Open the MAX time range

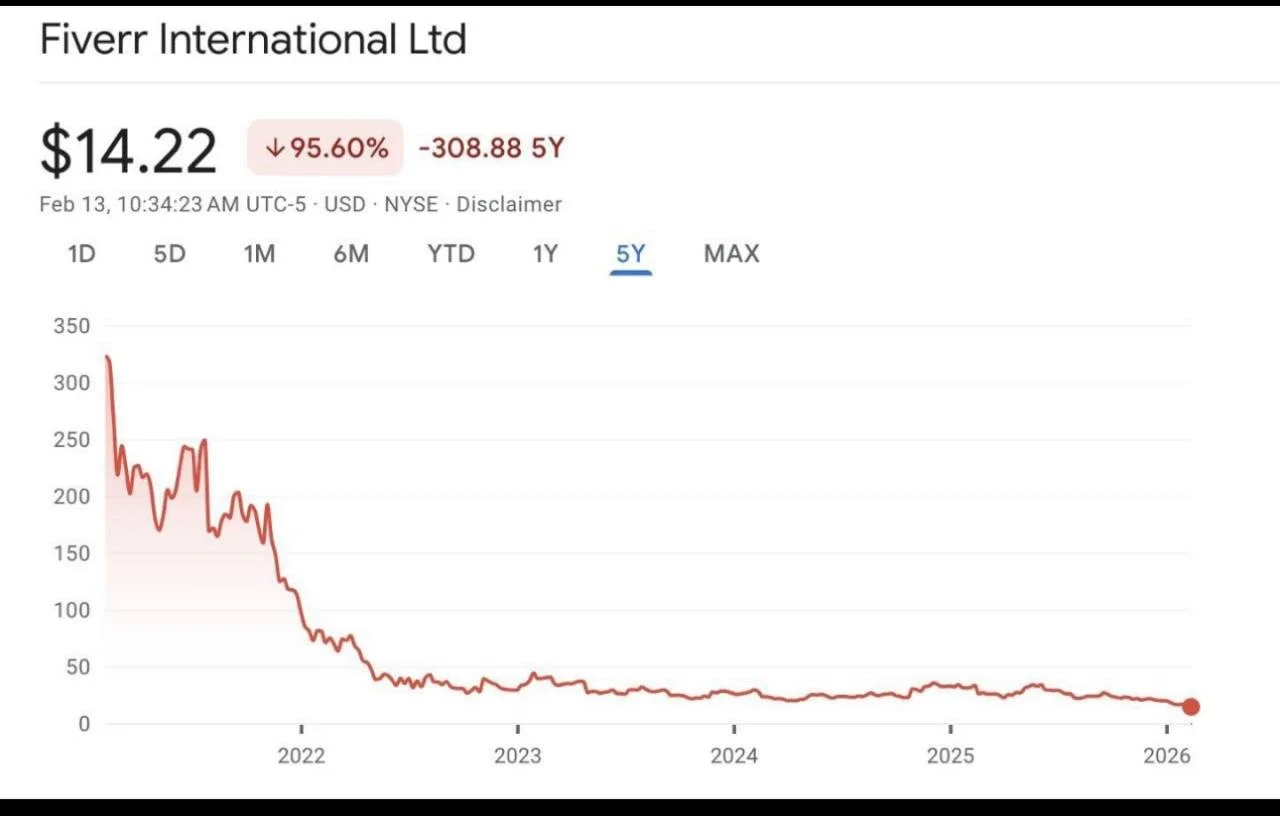click(x=731, y=254)
